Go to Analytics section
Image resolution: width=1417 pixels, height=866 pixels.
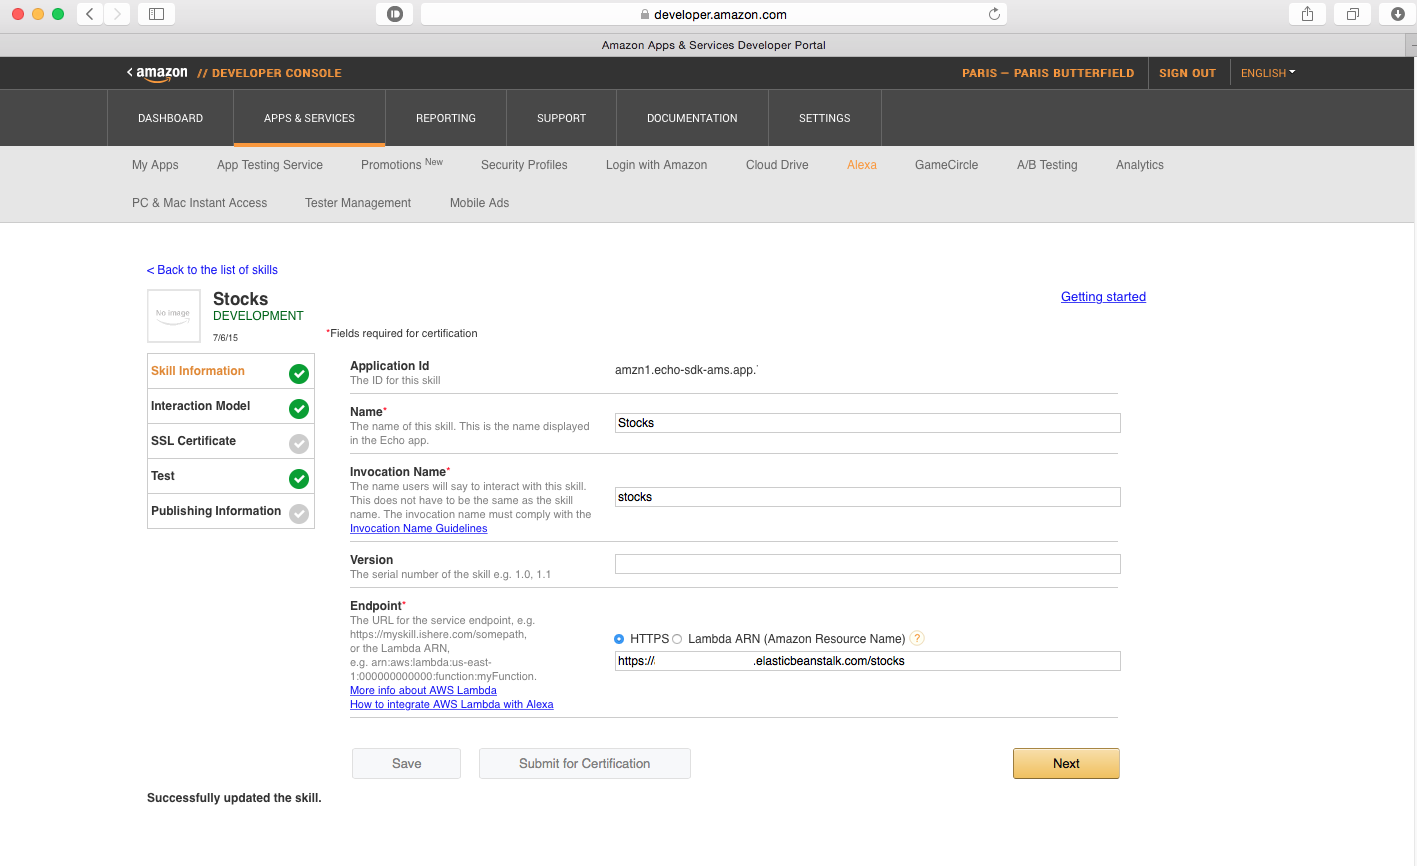[1140, 165]
